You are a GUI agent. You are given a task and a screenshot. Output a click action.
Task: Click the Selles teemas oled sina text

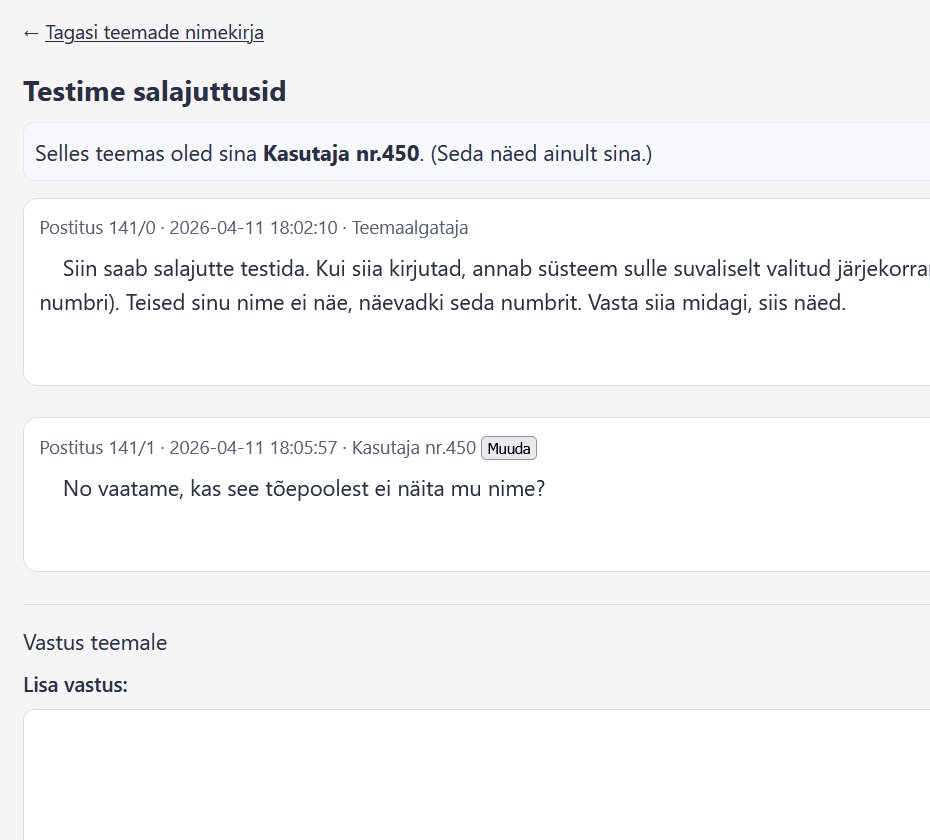pyautogui.click(x=146, y=155)
